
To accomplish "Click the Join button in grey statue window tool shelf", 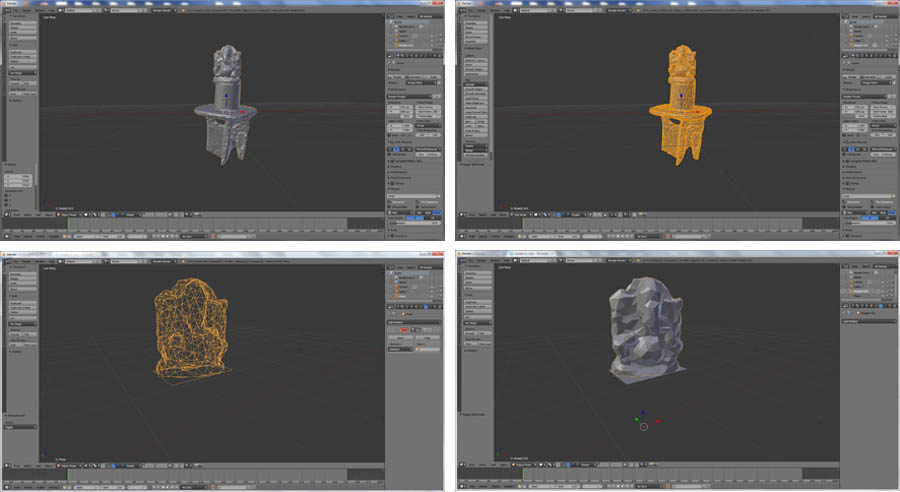I will [x=23, y=67].
